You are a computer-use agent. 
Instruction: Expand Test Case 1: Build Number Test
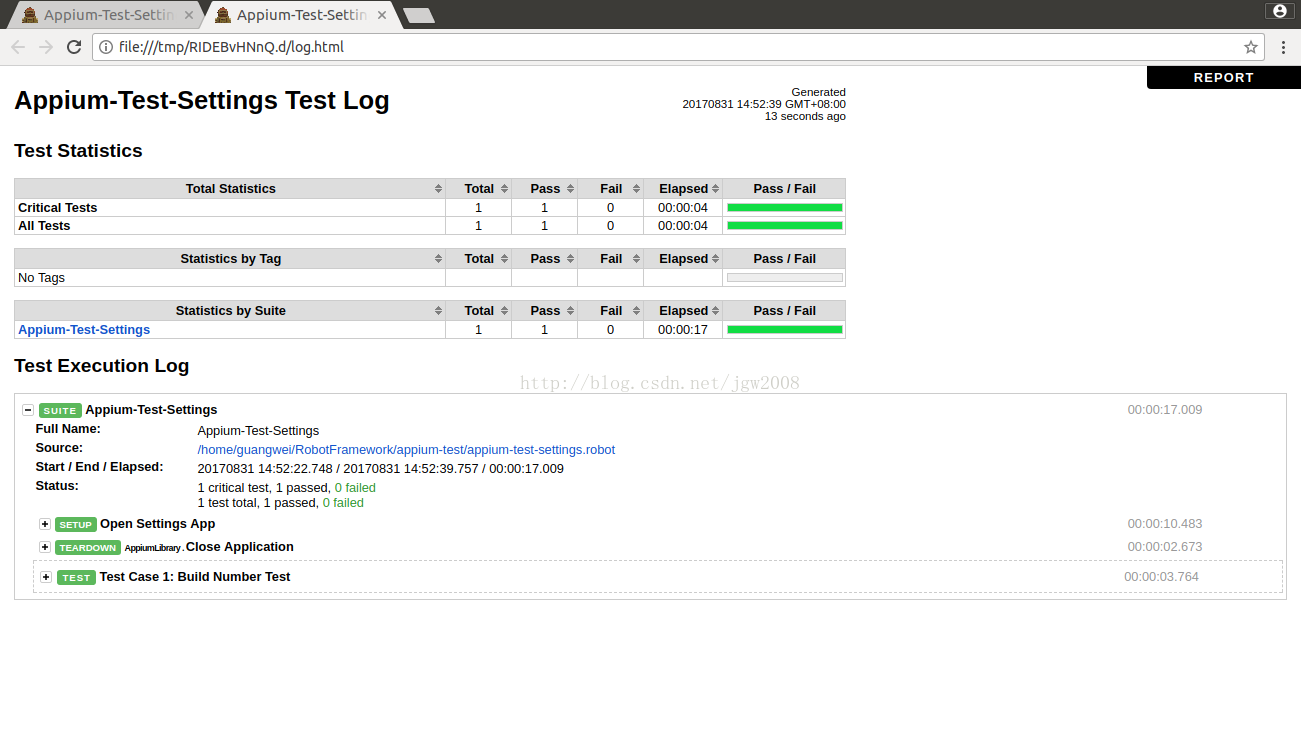coord(46,577)
